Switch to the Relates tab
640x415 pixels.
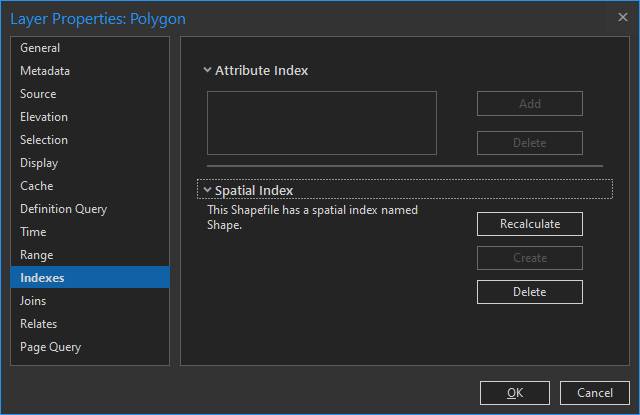pyautogui.click(x=38, y=324)
